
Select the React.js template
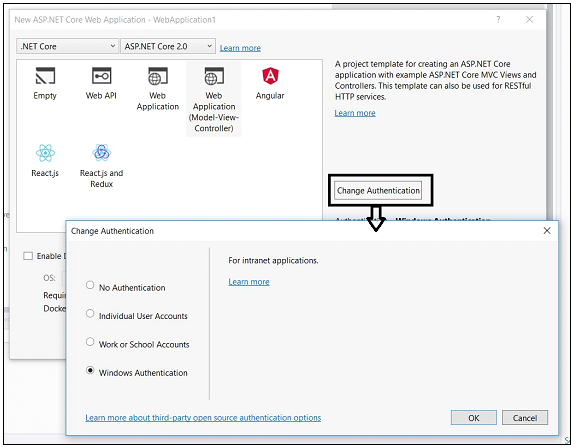(45, 160)
